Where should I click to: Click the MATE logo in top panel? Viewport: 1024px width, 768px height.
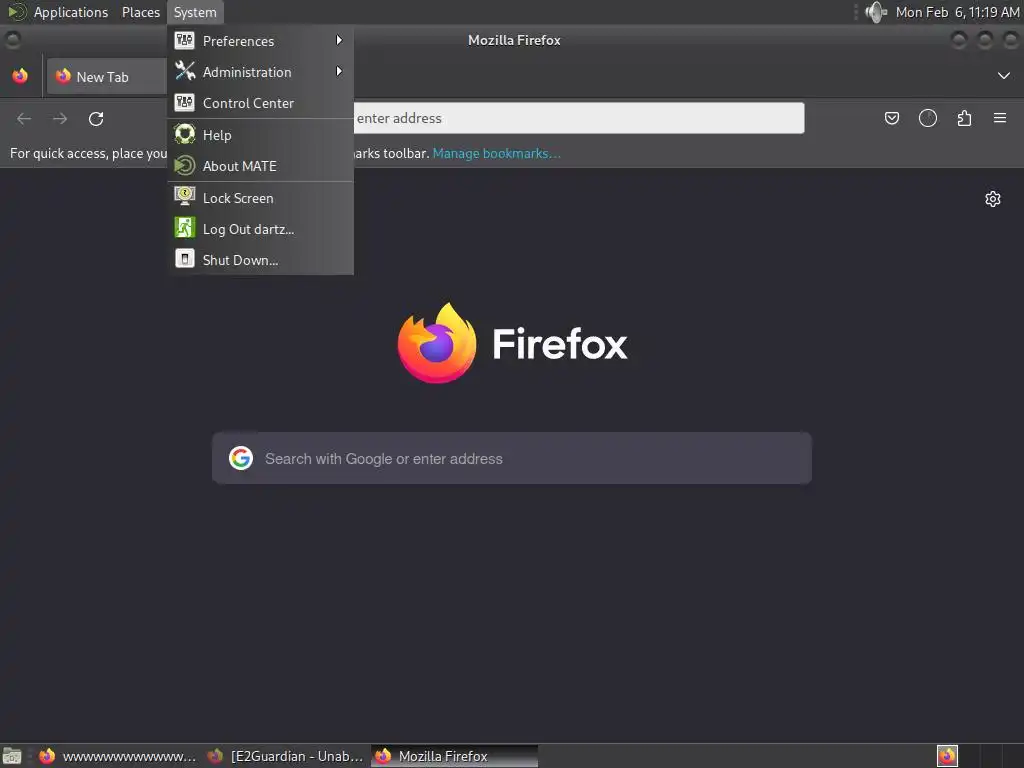pos(17,12)
